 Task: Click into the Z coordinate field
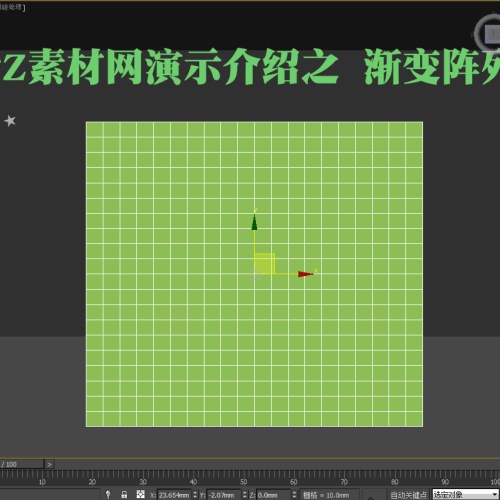[x=273, y=495]
